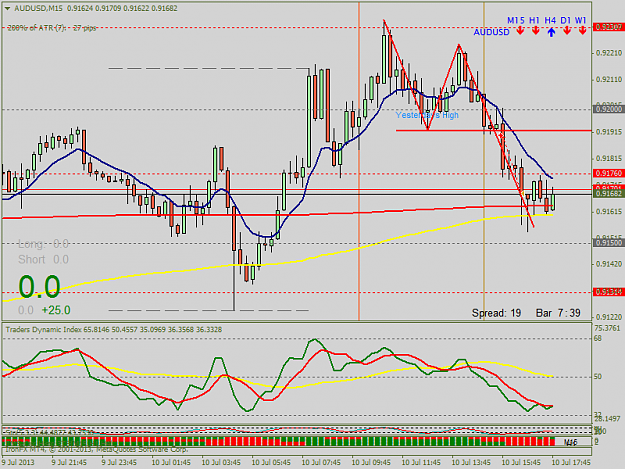Click the current price tag 0.91682
Screen dimensions: 625x469
(608, 194)
